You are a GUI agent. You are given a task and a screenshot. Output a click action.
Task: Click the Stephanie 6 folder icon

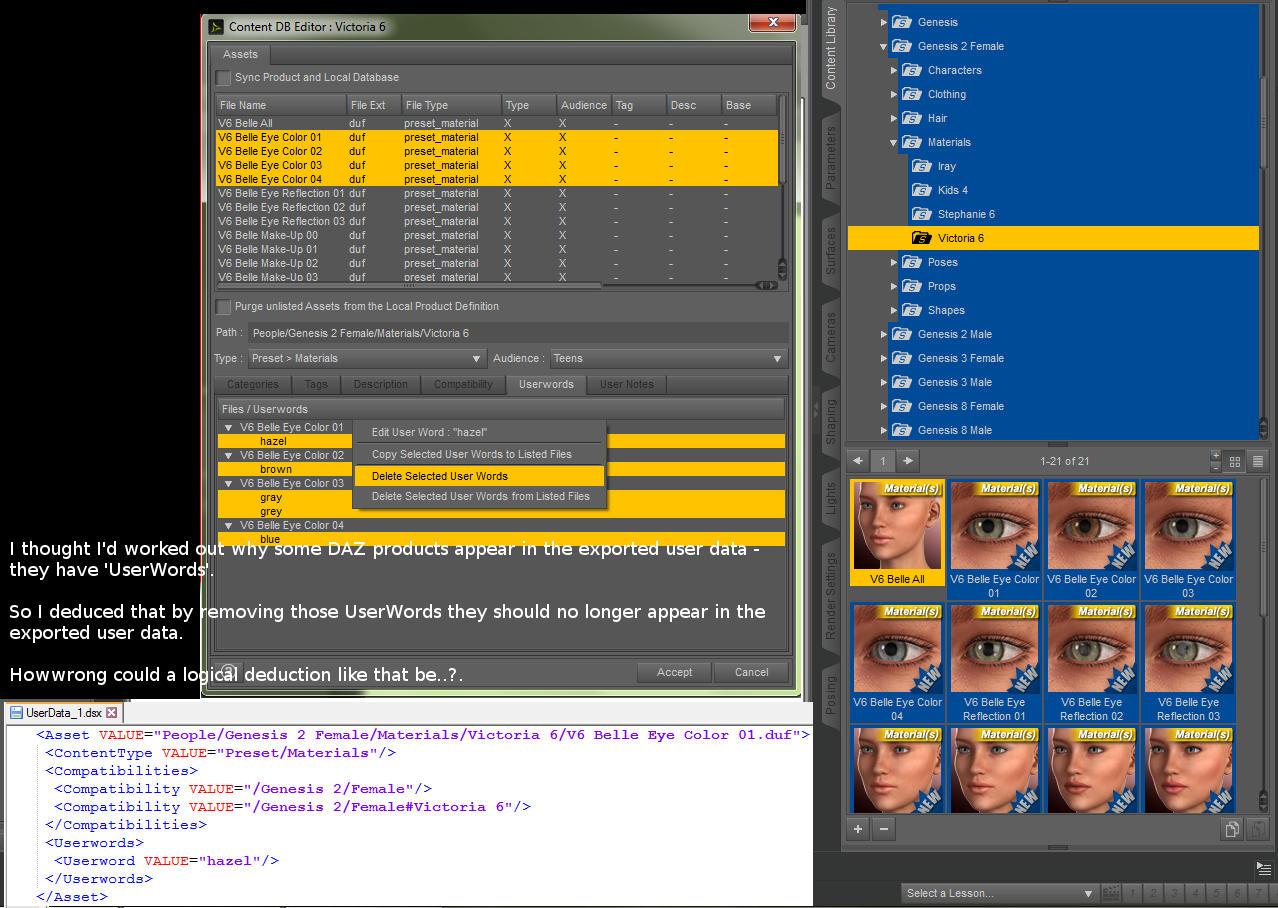(921, 214)
